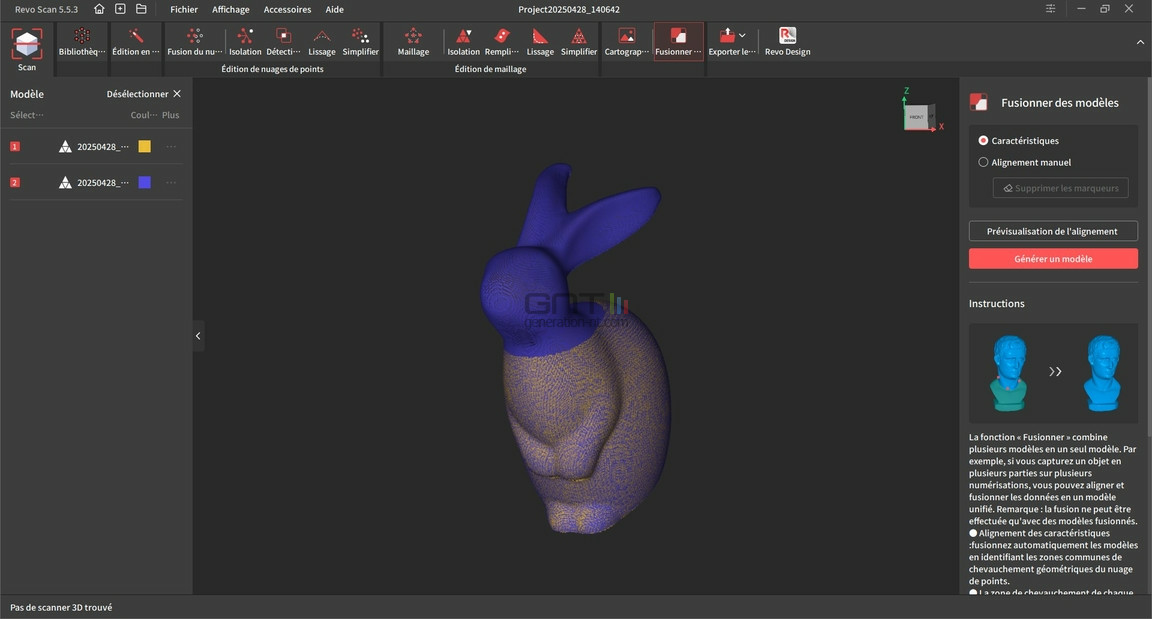Toggle selection of model 1
The image size is (1152, 619).
[15, 146]
